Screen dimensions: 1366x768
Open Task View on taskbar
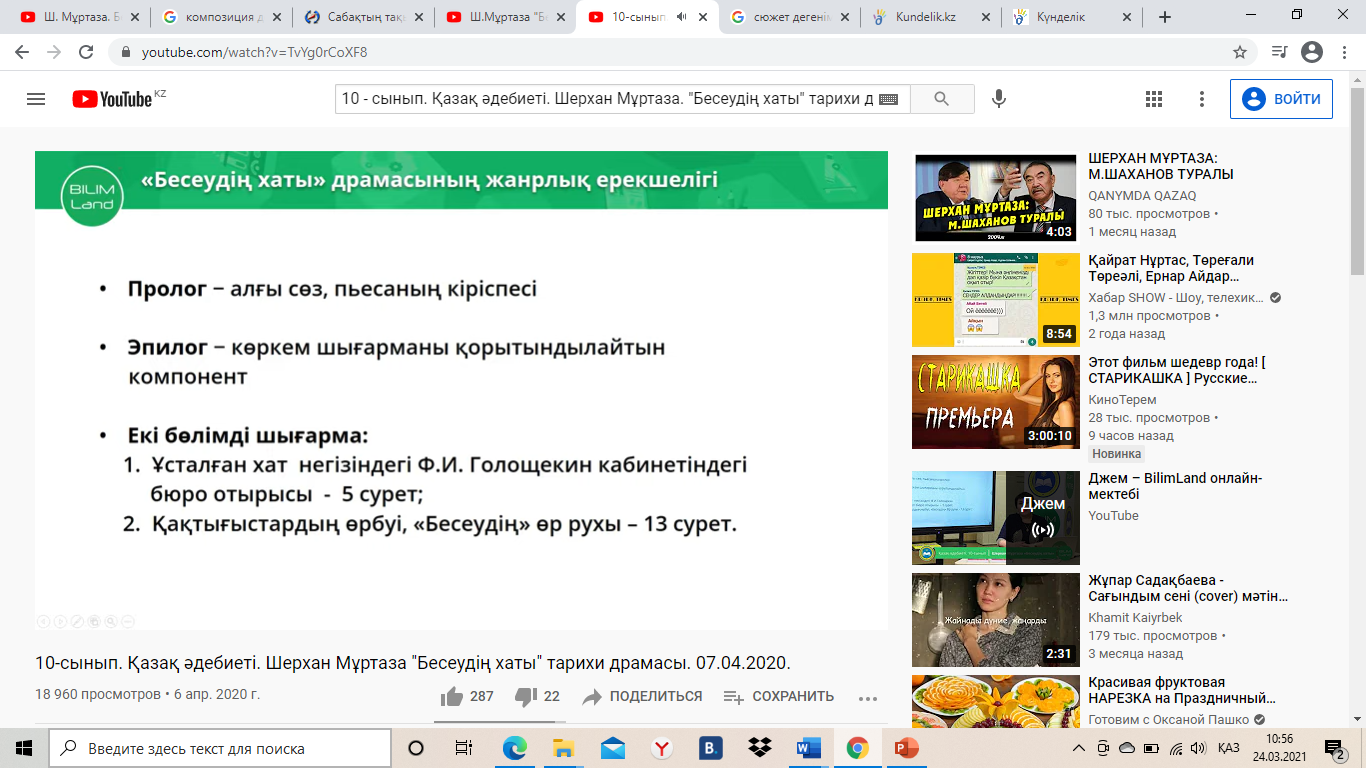click(464, 748)
